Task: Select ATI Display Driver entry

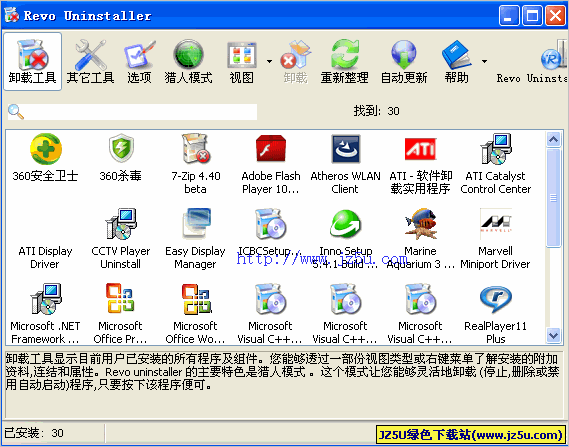Action: point(45,257)
